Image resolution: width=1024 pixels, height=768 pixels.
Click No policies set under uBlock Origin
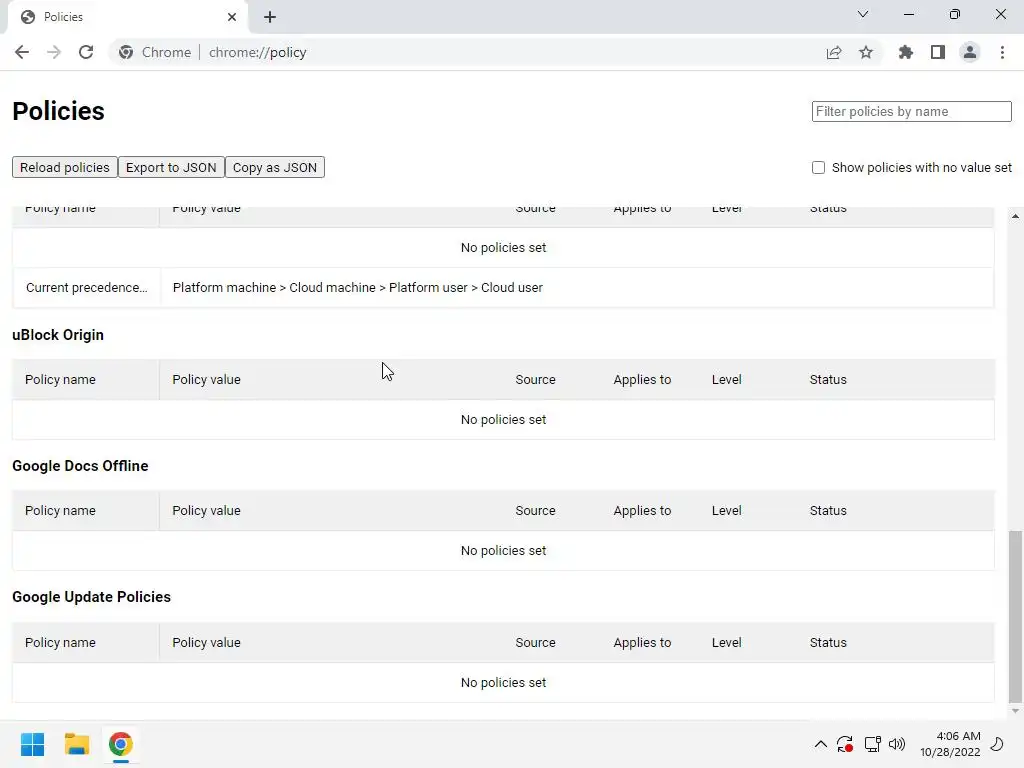[x=504, y=419]
